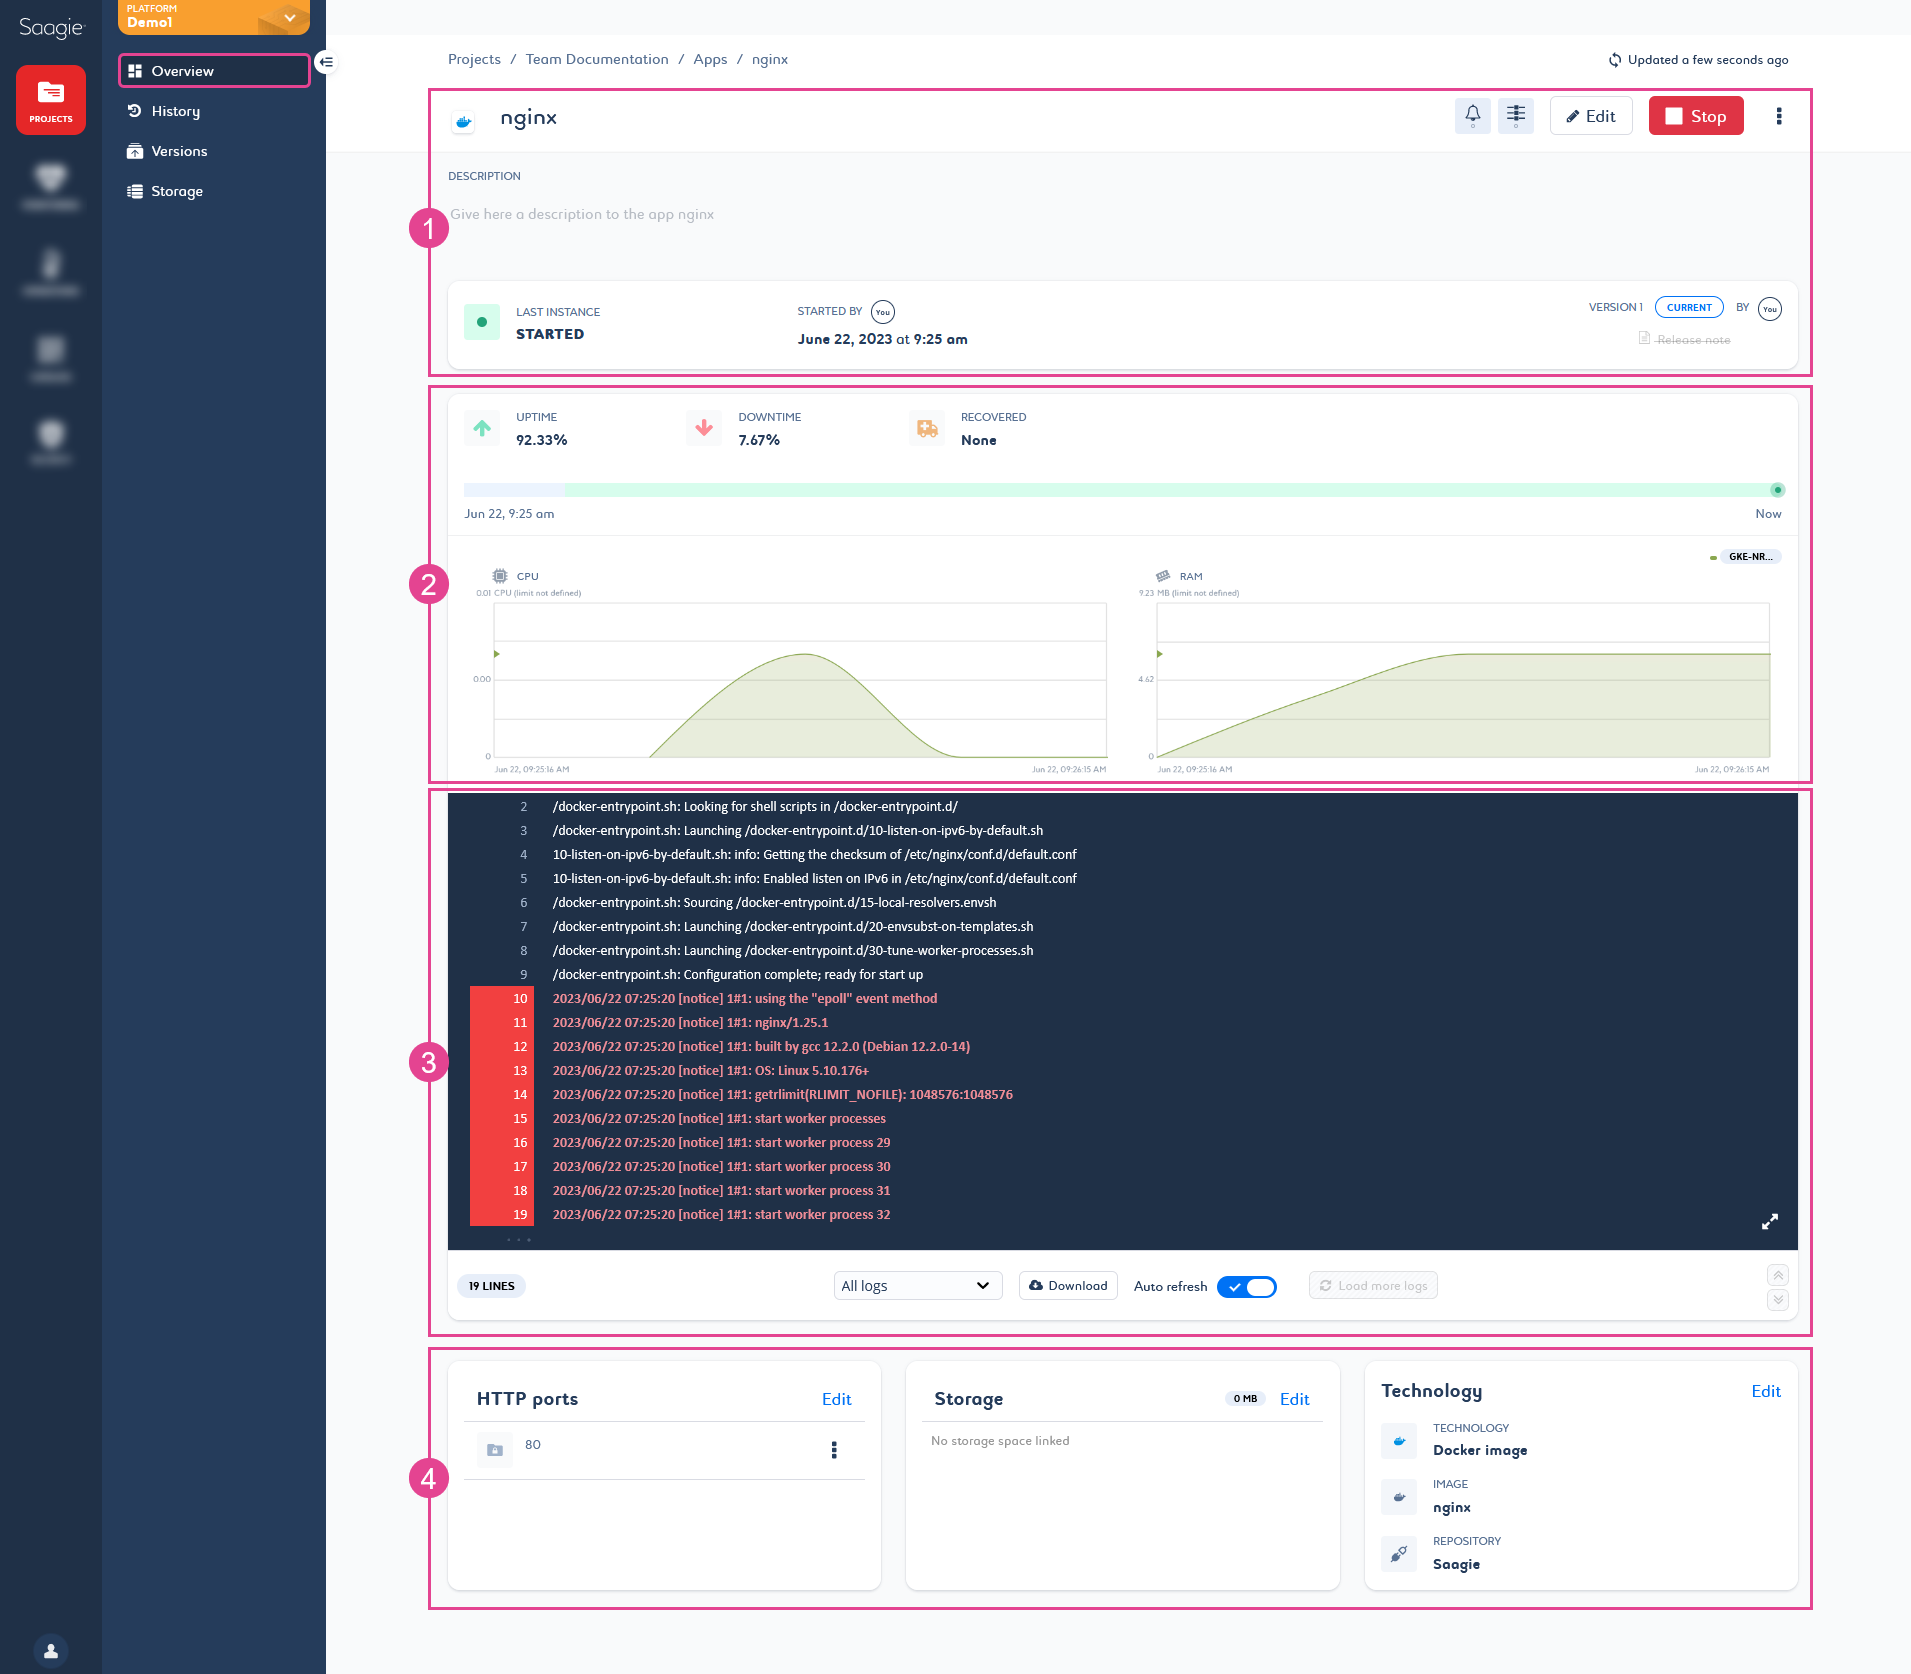The height and width of the screenshot is (1674, 1911).
Task: Click the port 80 icon
Action: pyautogui.click(x=495, y=1450)
